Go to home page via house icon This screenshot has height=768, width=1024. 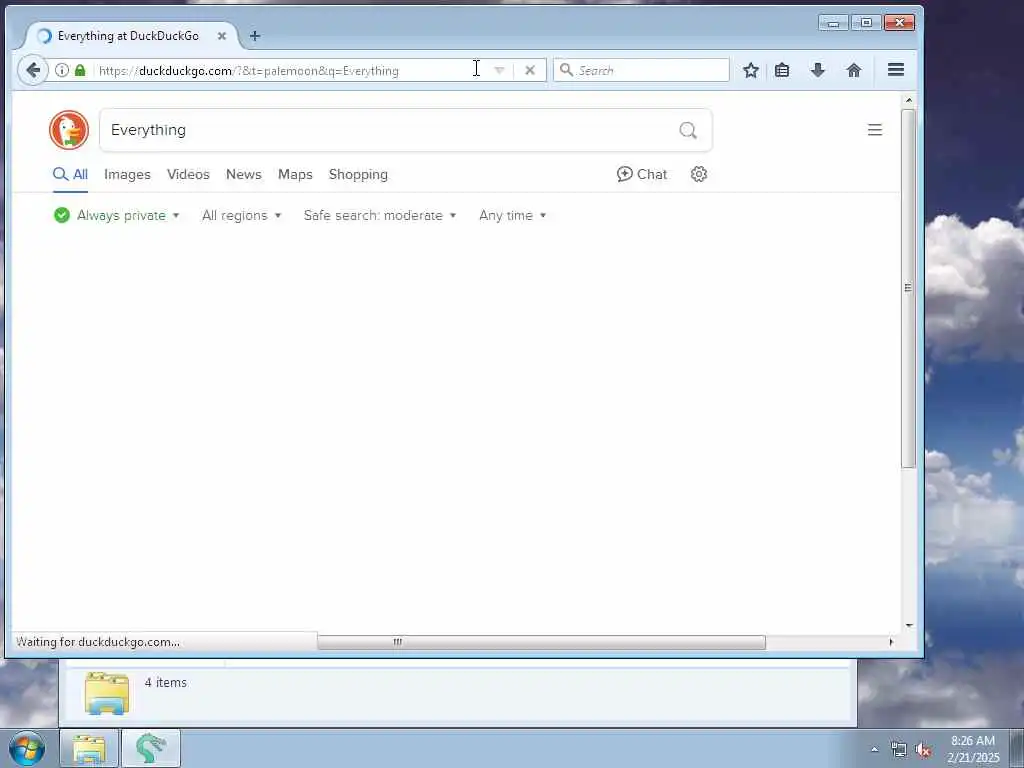pyautogui.click(x=854, y=70)
